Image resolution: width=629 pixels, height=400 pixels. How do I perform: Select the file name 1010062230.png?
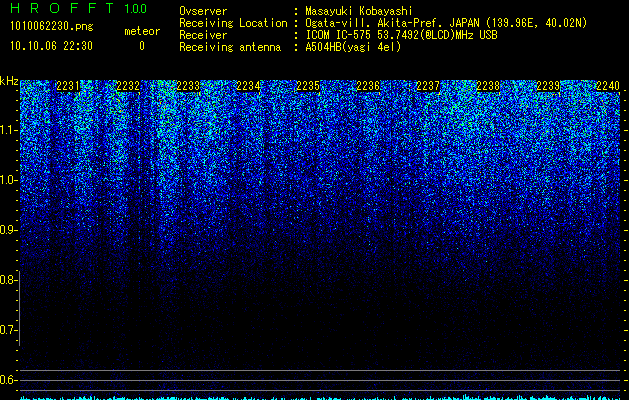click(52, 27)
